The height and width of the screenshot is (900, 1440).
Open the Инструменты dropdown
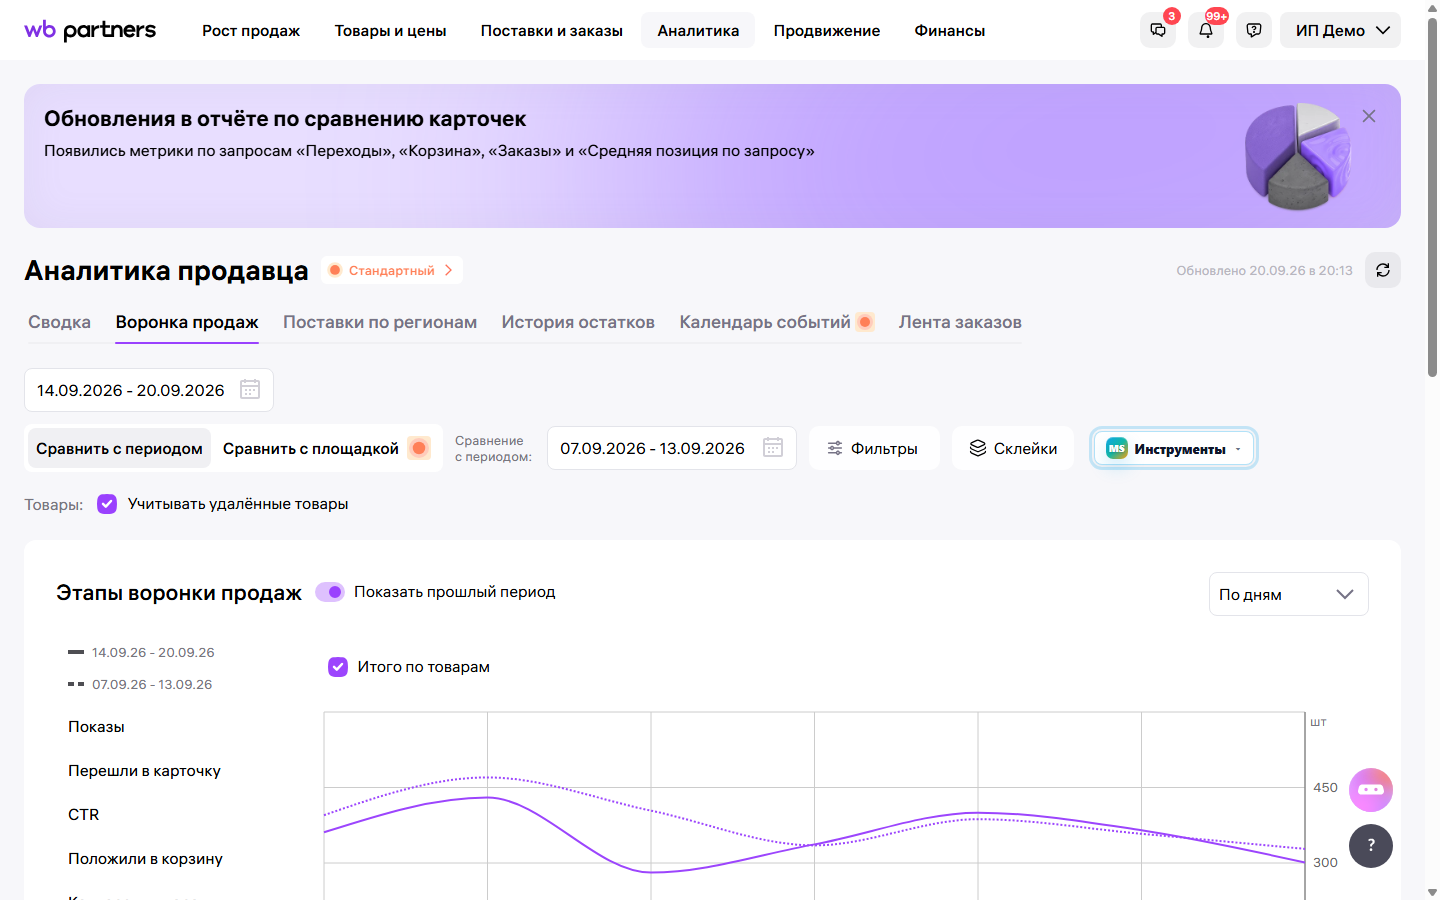[x=1174, y=449]
